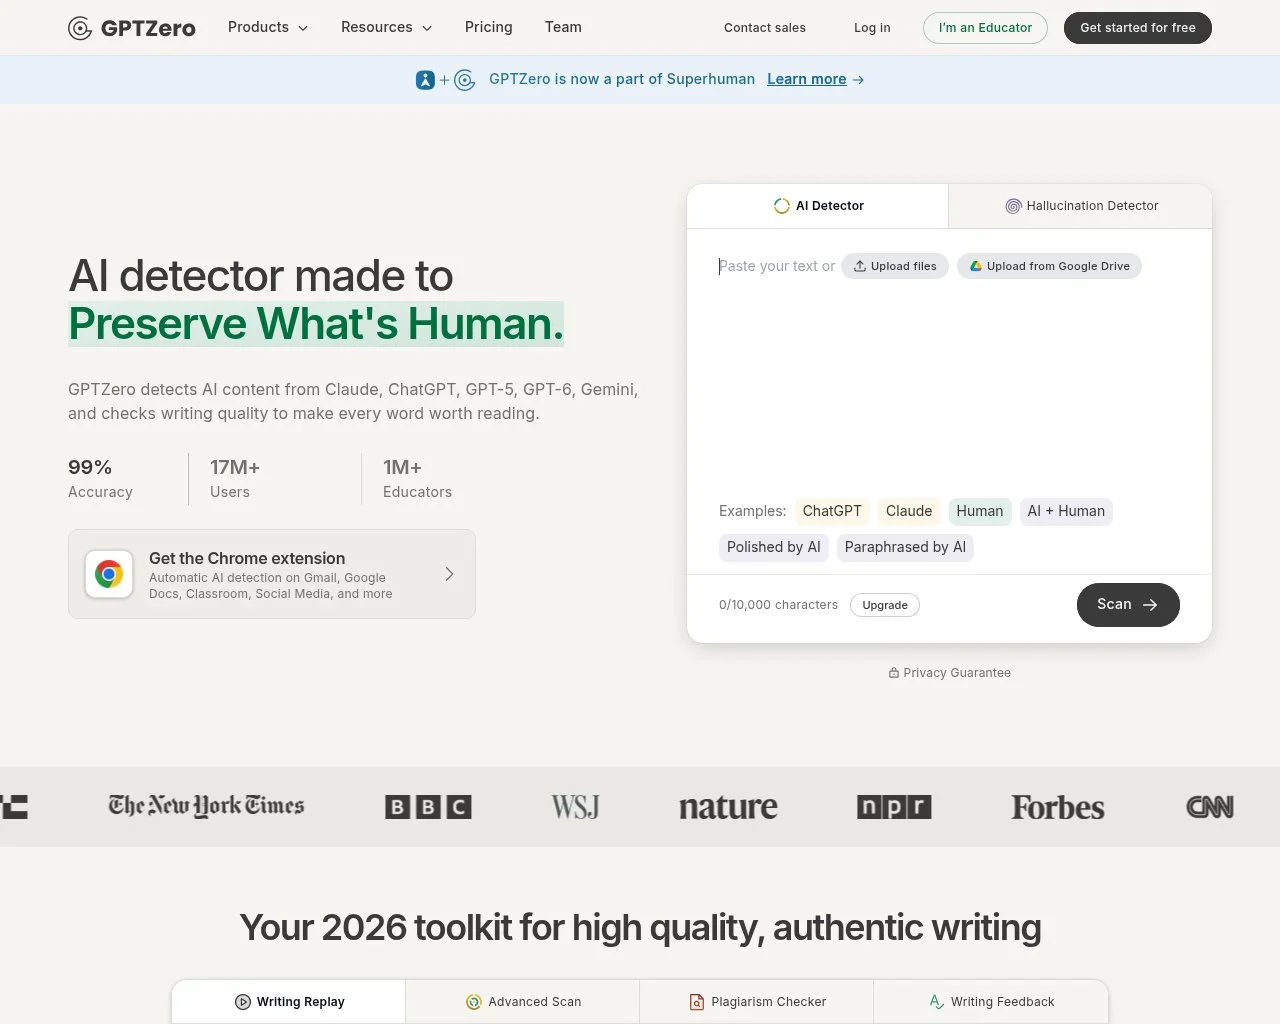
Task: Click the nature logo
Action: [728, 807]
